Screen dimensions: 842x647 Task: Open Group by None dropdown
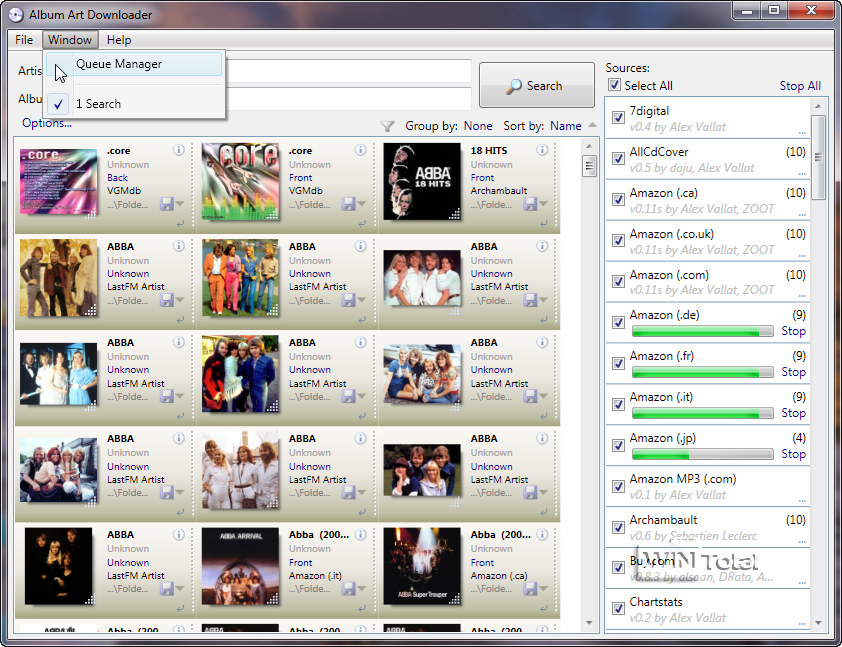[x=478, y=126]
